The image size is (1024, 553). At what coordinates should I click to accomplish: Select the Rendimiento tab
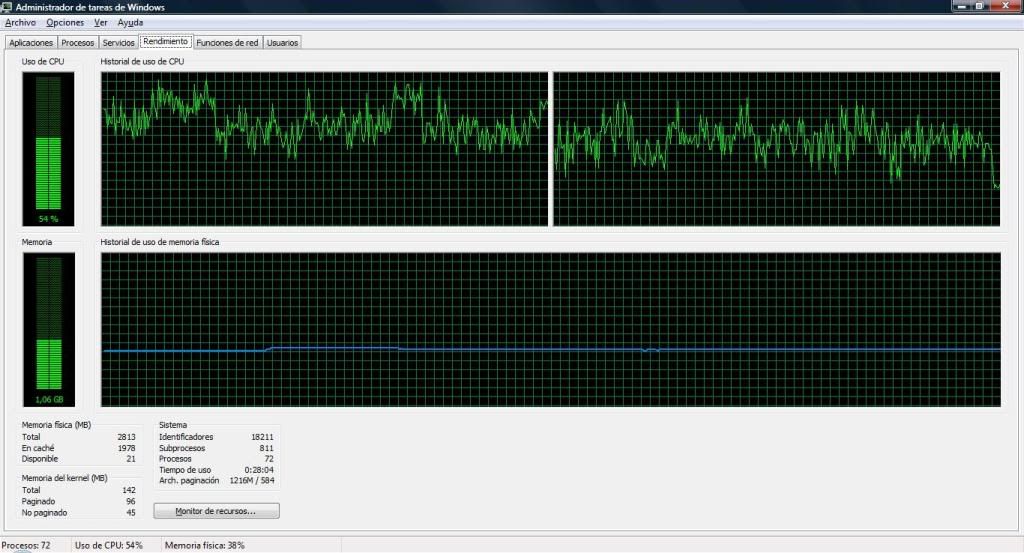tap(165, 42)
